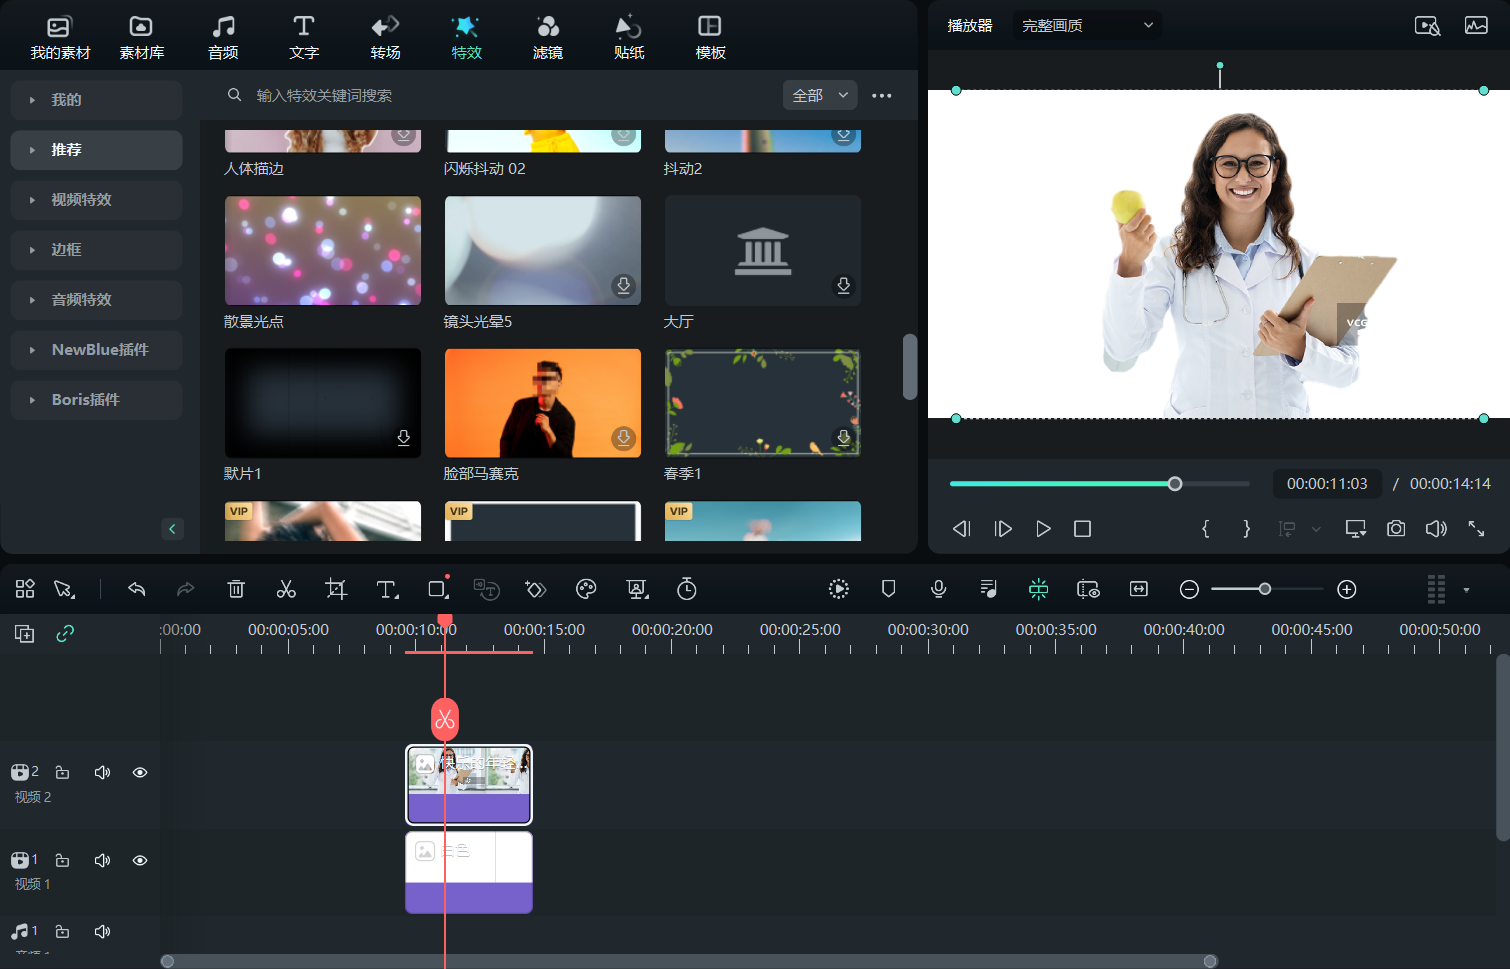Screen dimensions: 1510x969
Task: Click the delete trash icon
Action: pos(236,590)
